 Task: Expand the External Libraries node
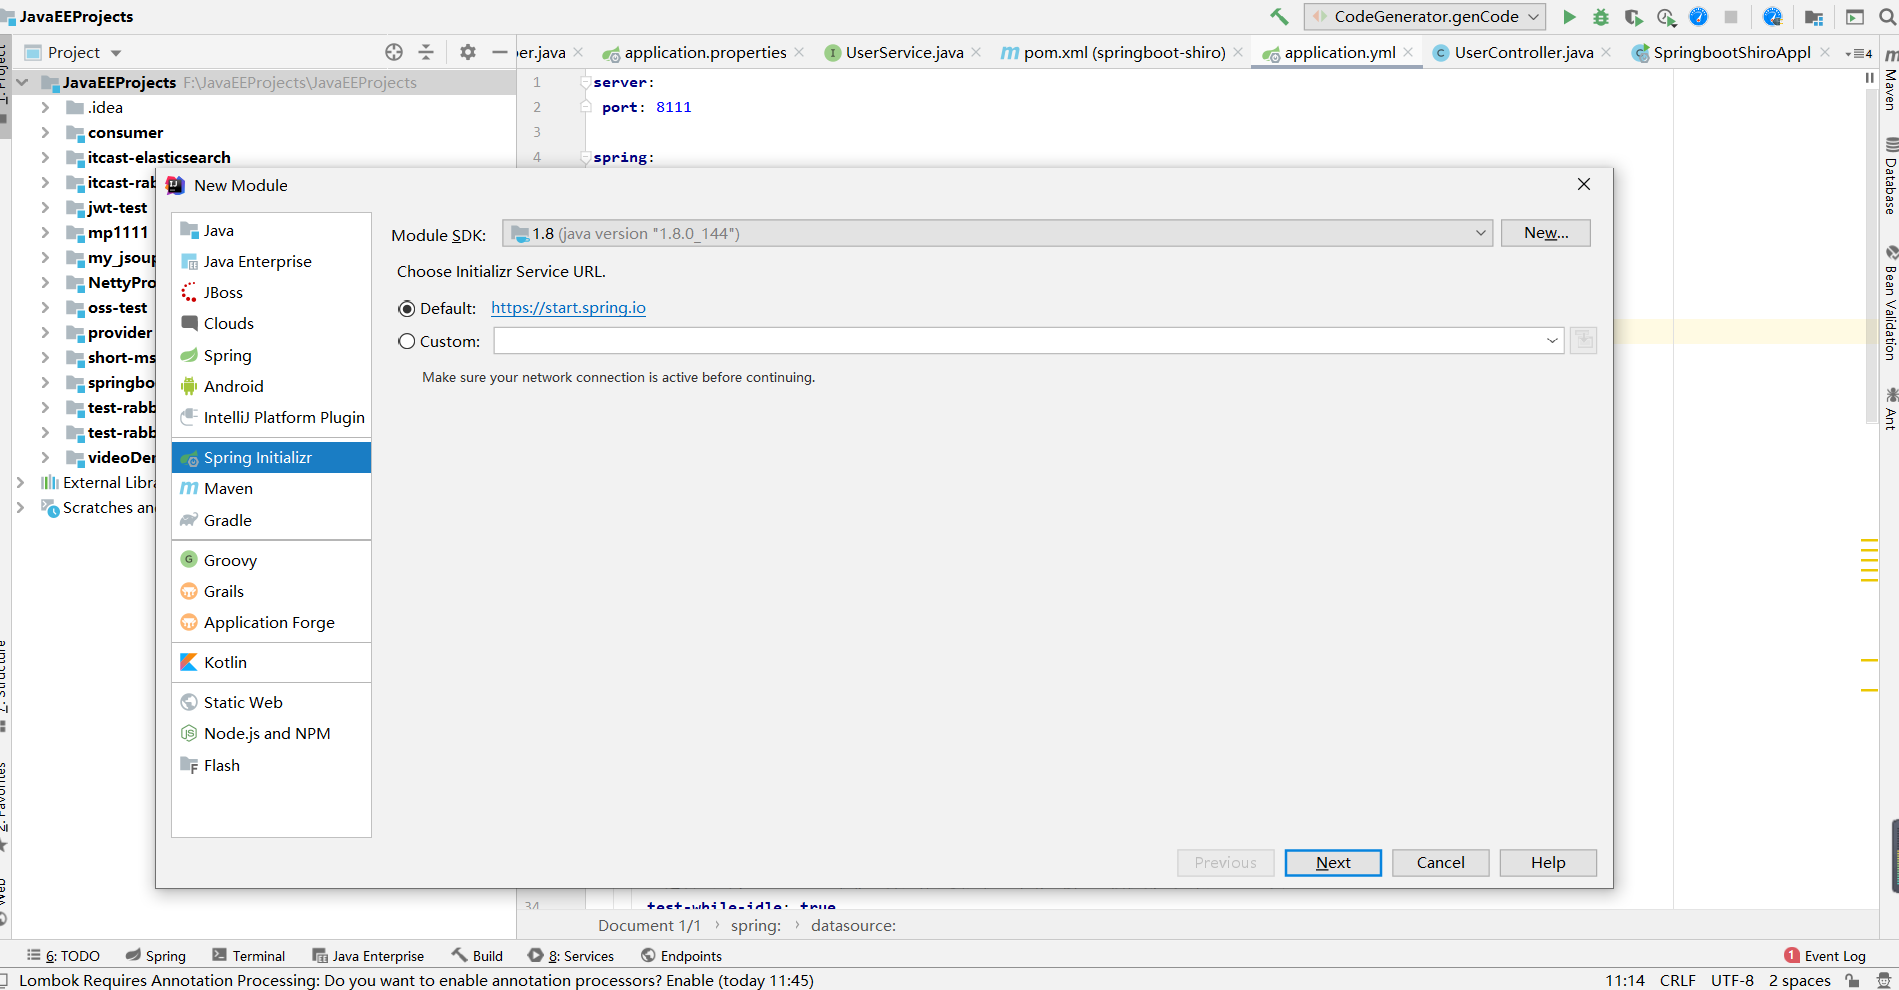click(20, 483)
